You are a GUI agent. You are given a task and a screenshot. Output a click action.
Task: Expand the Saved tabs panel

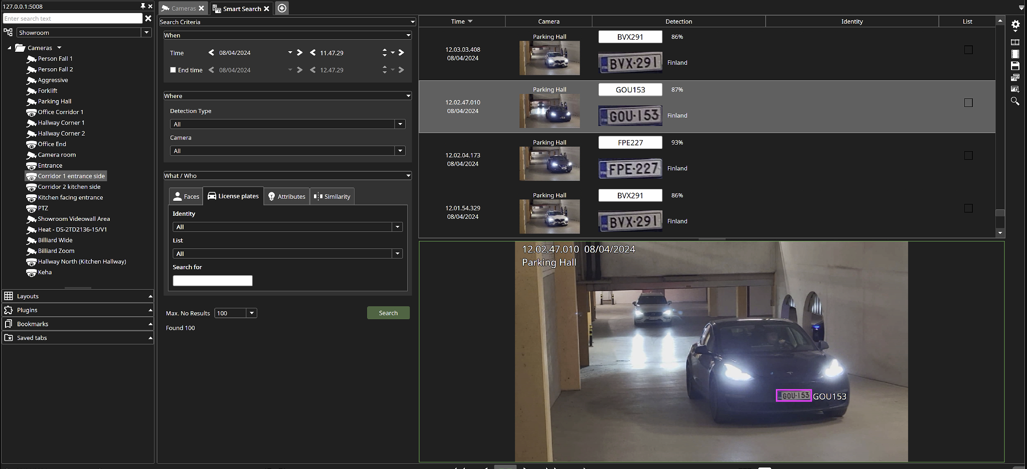pos(78,337)
